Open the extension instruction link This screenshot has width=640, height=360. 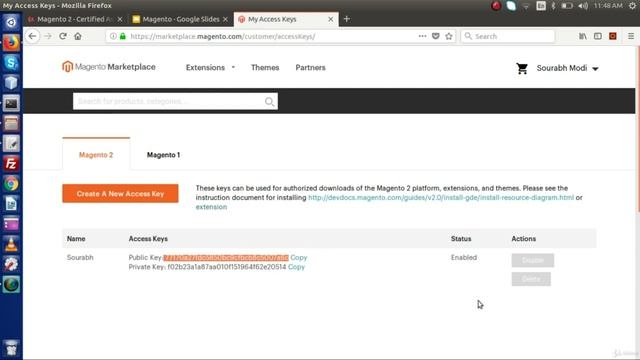click(x=211, y=207)
